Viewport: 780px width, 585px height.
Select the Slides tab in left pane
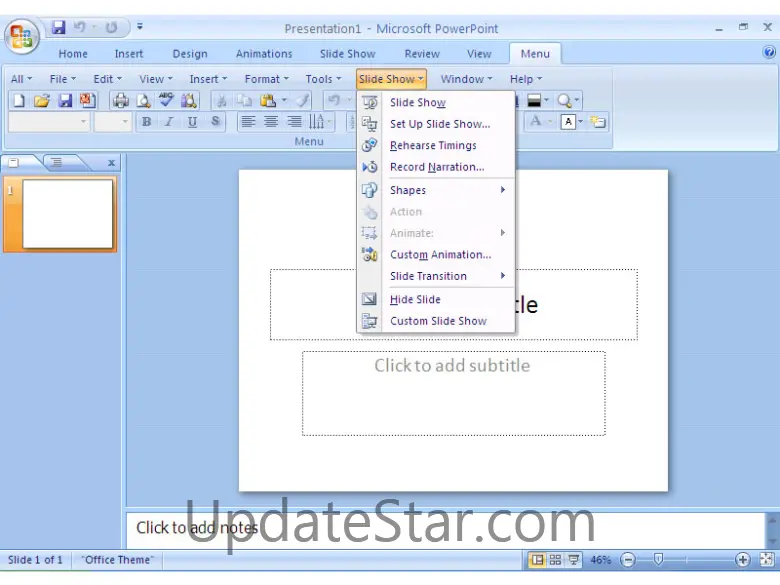tap(14, 163)
